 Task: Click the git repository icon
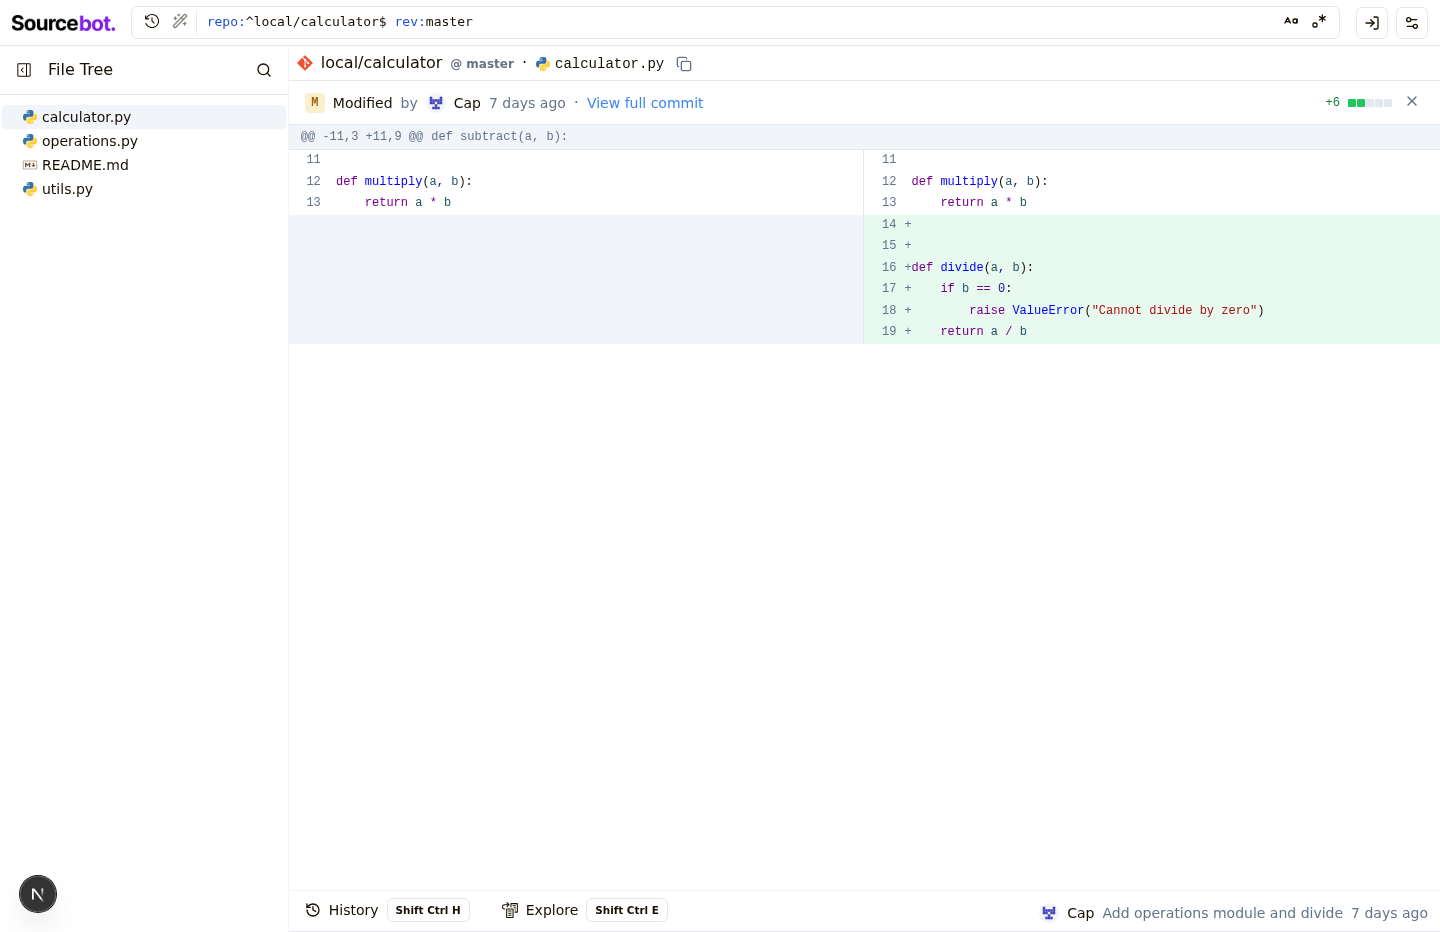click(x=305, y=63)
